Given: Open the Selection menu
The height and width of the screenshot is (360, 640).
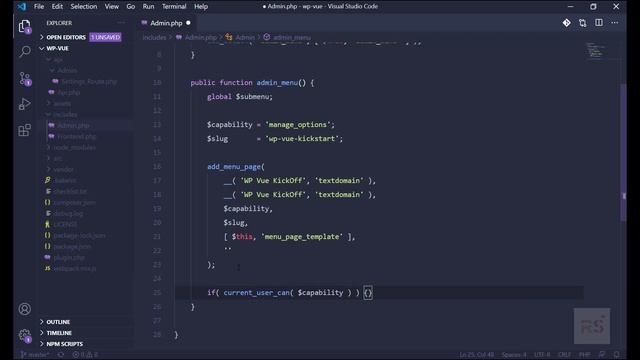Looking at the screenshot, I should [x=84, y=7].
